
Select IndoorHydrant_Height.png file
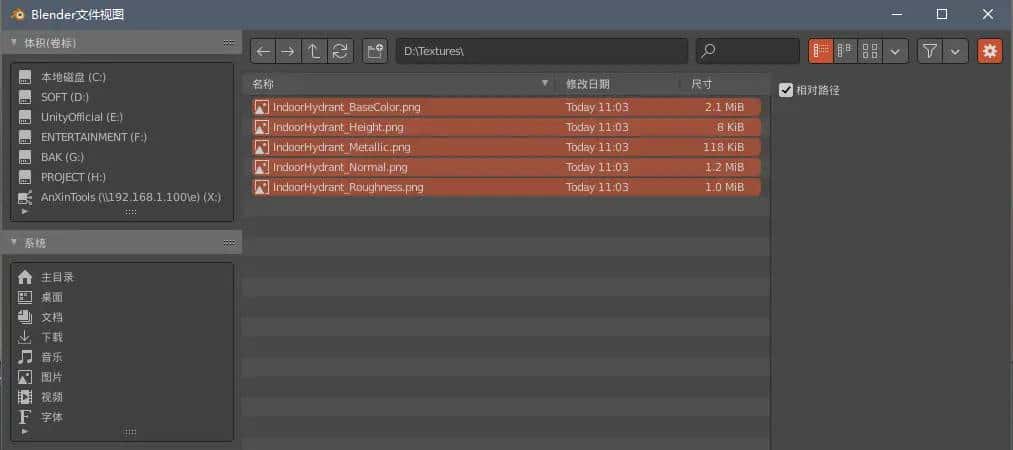tap(506, 127)
